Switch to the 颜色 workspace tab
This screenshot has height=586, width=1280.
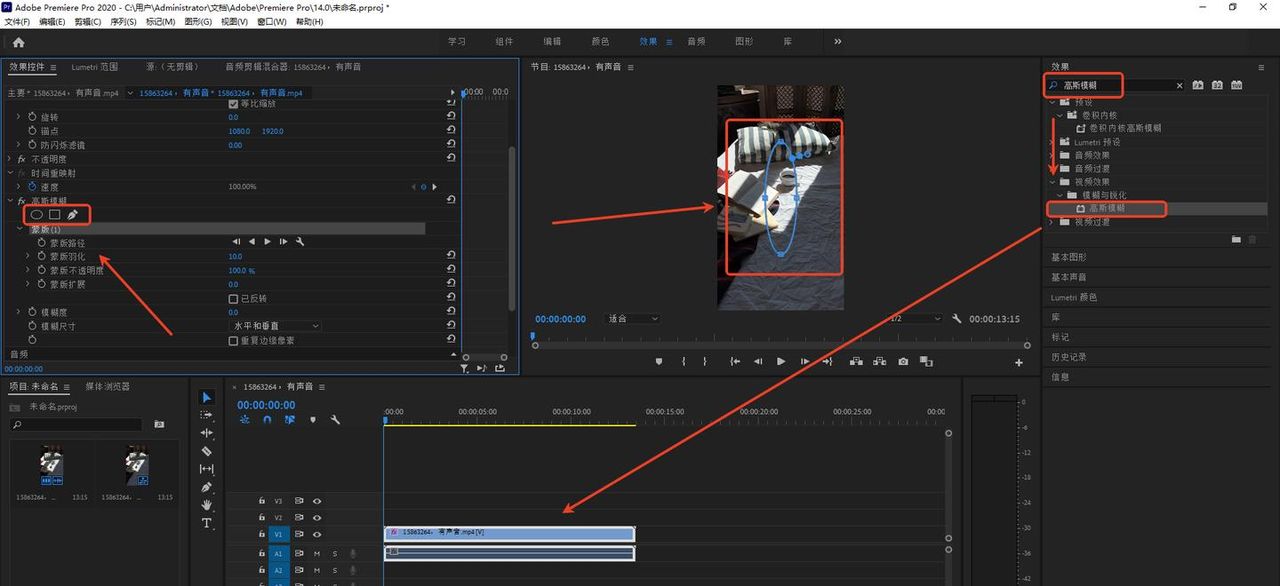[x=600, y=42]
